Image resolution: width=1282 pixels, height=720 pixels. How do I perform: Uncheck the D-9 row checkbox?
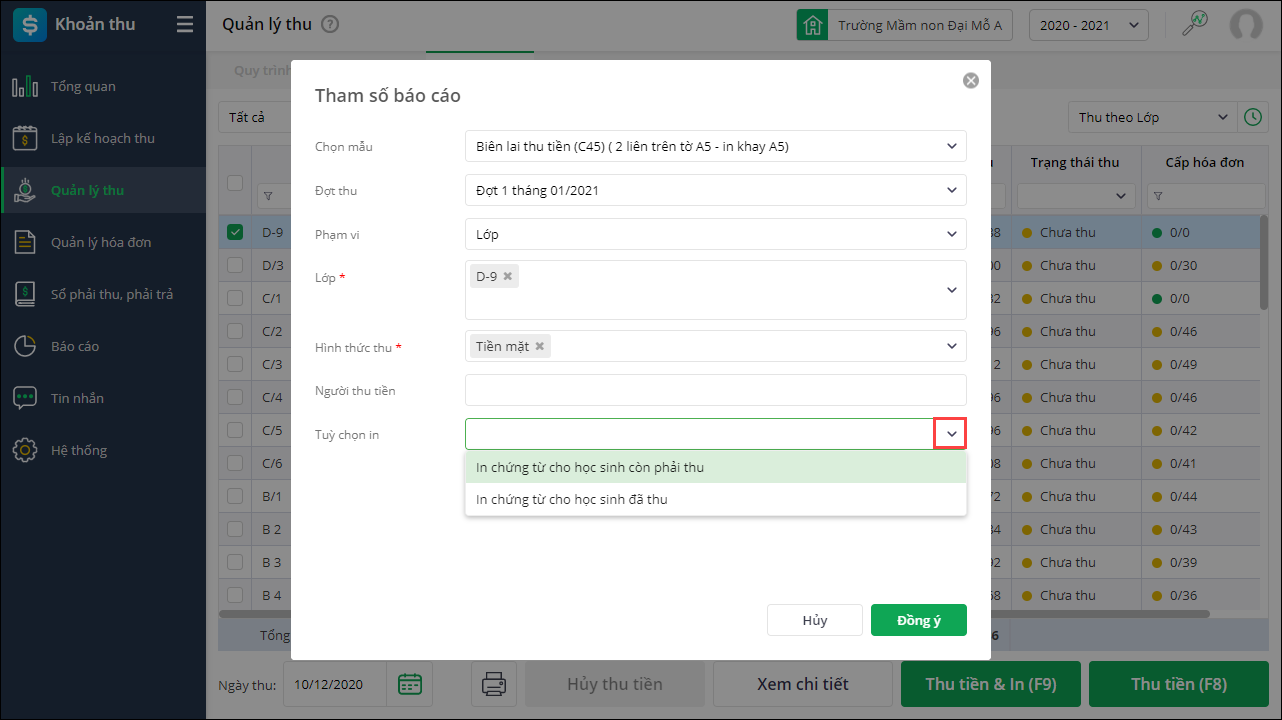click(x=235, y=232)
